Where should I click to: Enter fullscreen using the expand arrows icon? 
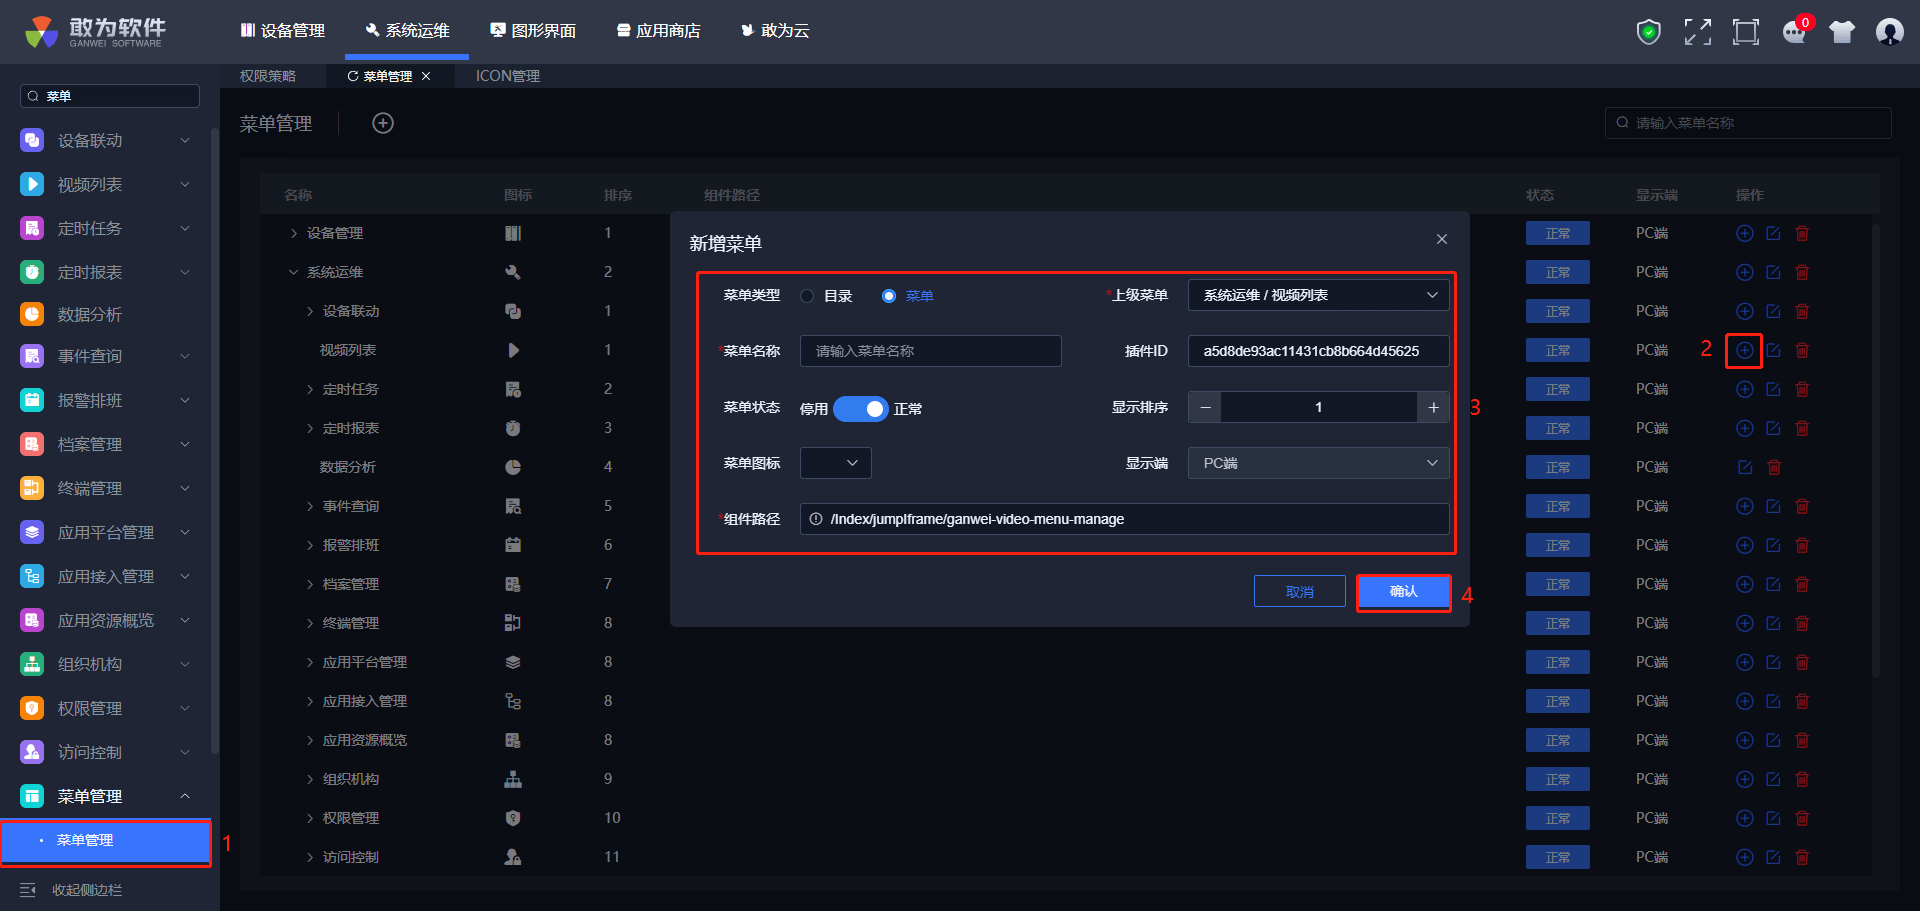(x=1697, y=32)
